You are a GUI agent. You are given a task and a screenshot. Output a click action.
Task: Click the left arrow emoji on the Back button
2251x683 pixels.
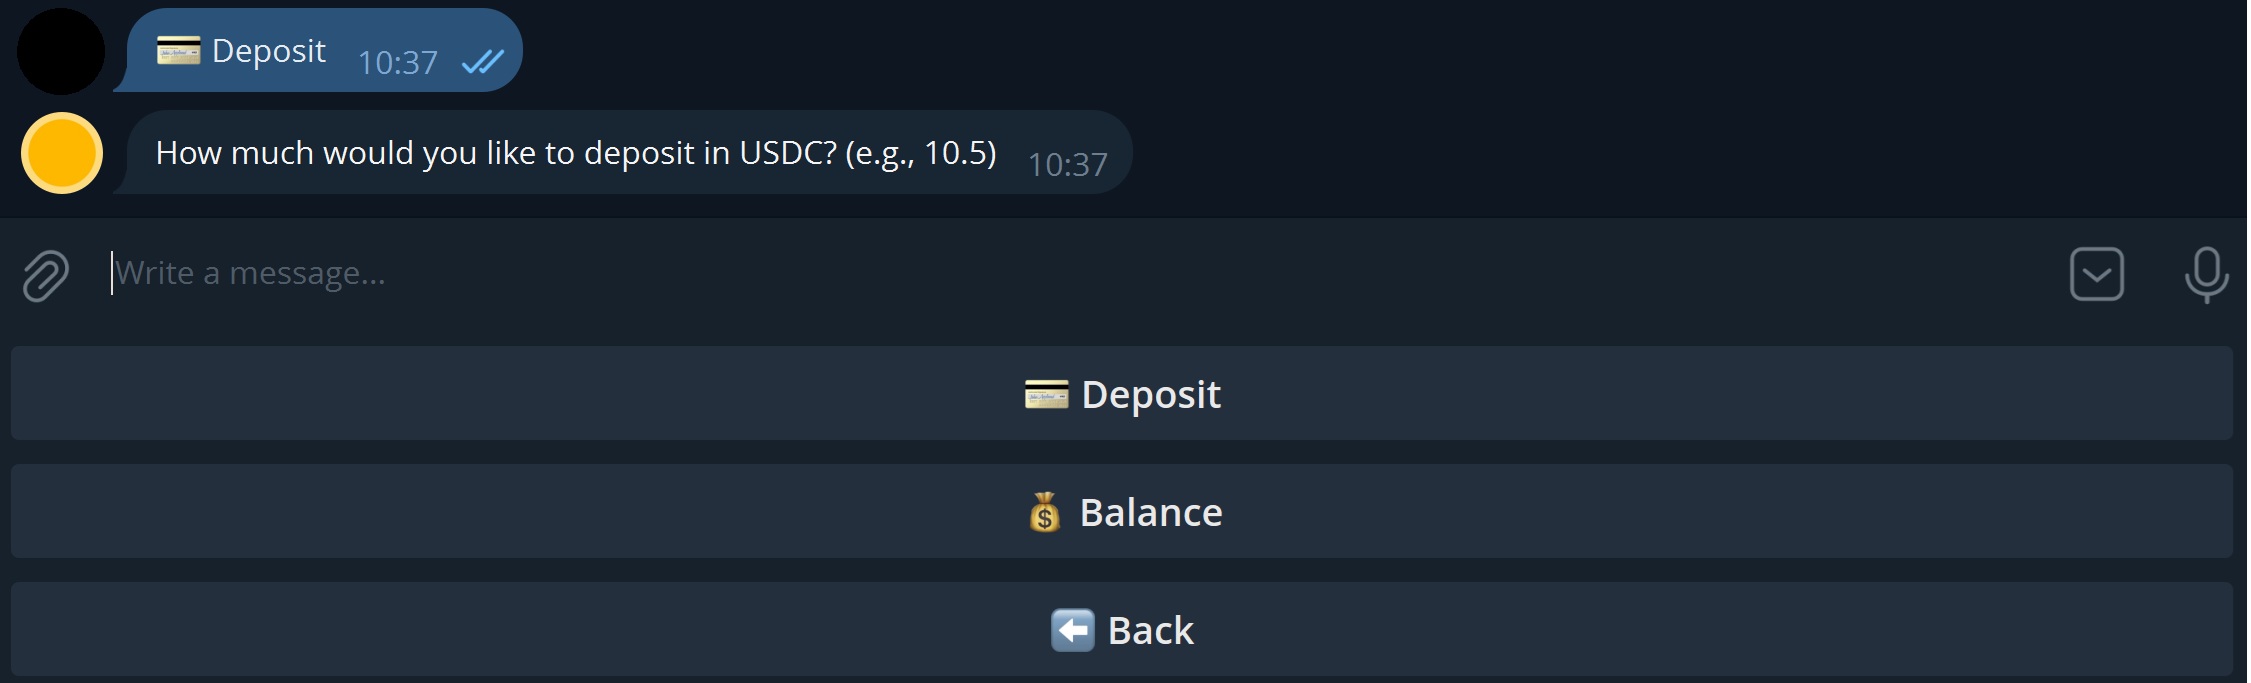(x=1072, y=630)
